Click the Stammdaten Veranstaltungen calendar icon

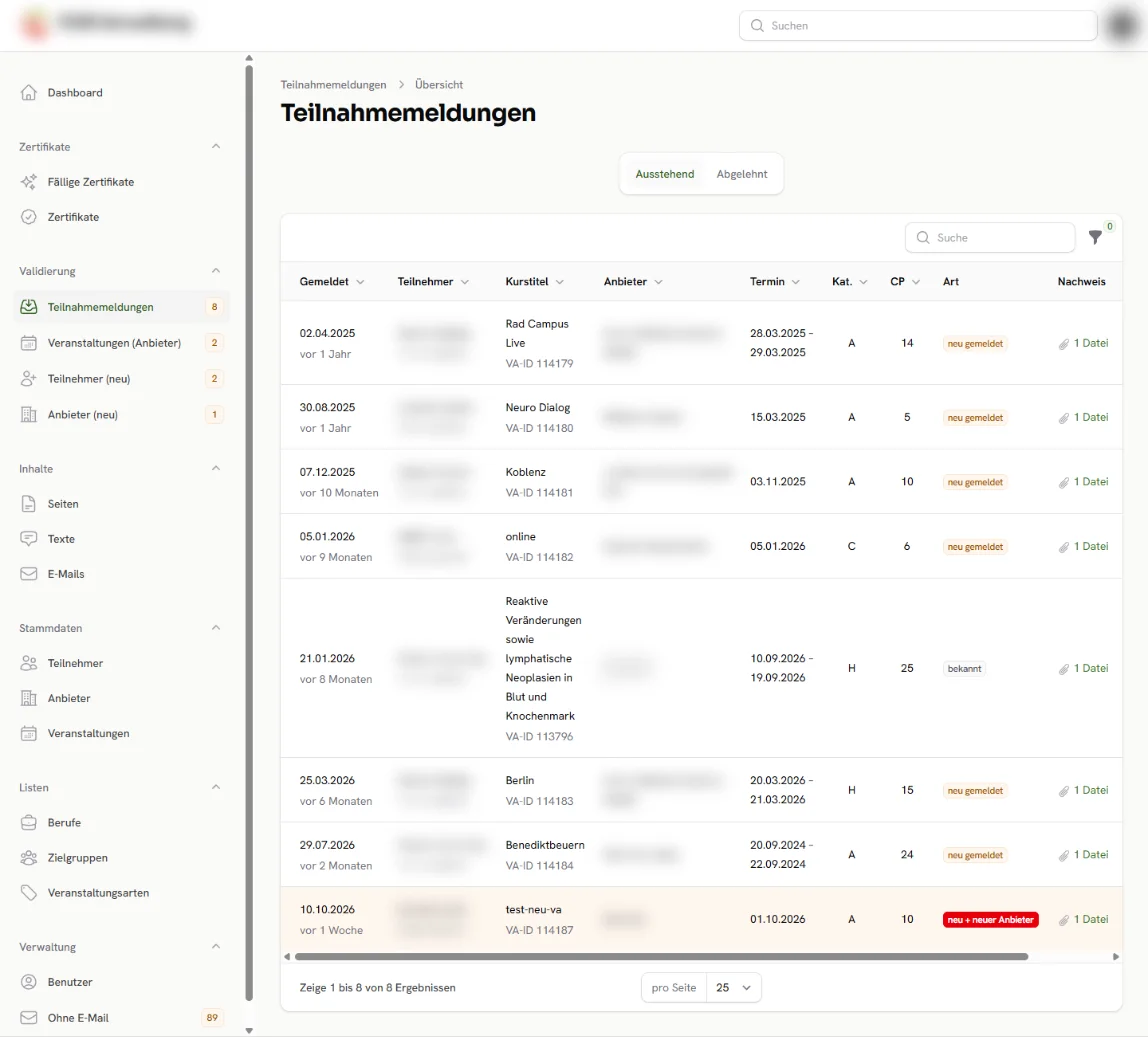29,733
